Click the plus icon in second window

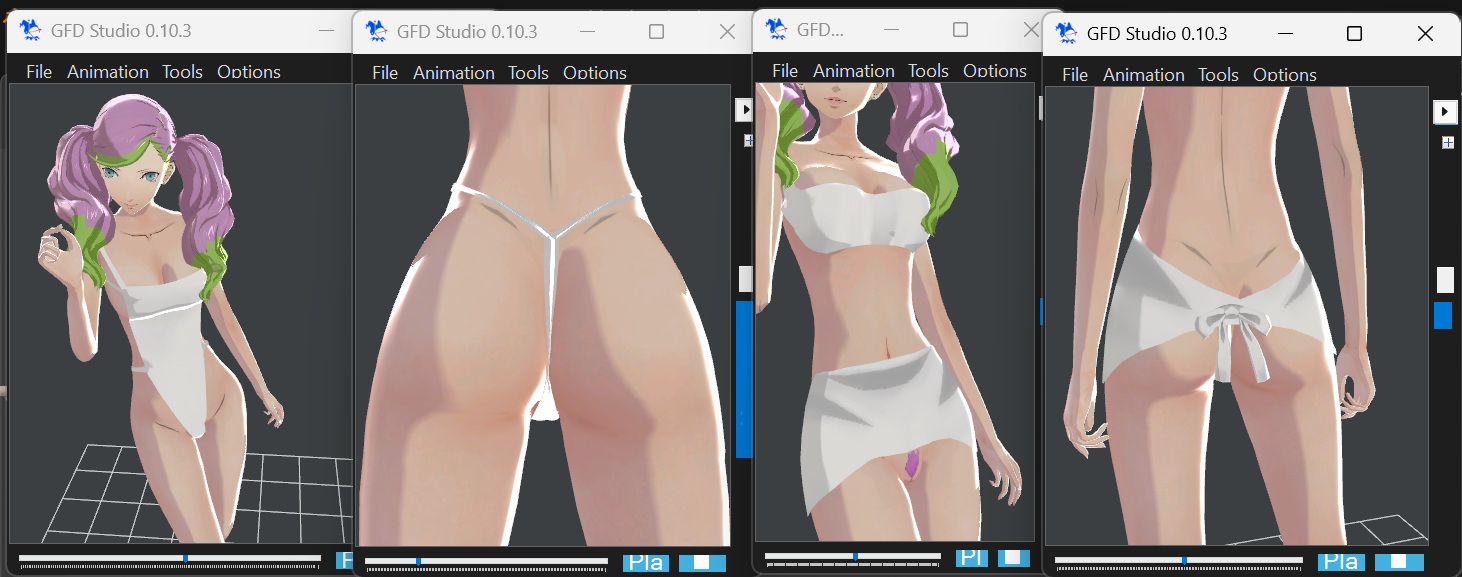(x=748, y=141)
